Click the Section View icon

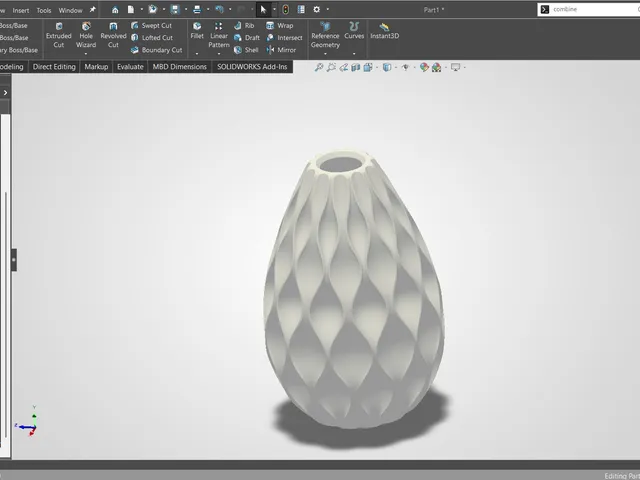click(x=356, y=67)
